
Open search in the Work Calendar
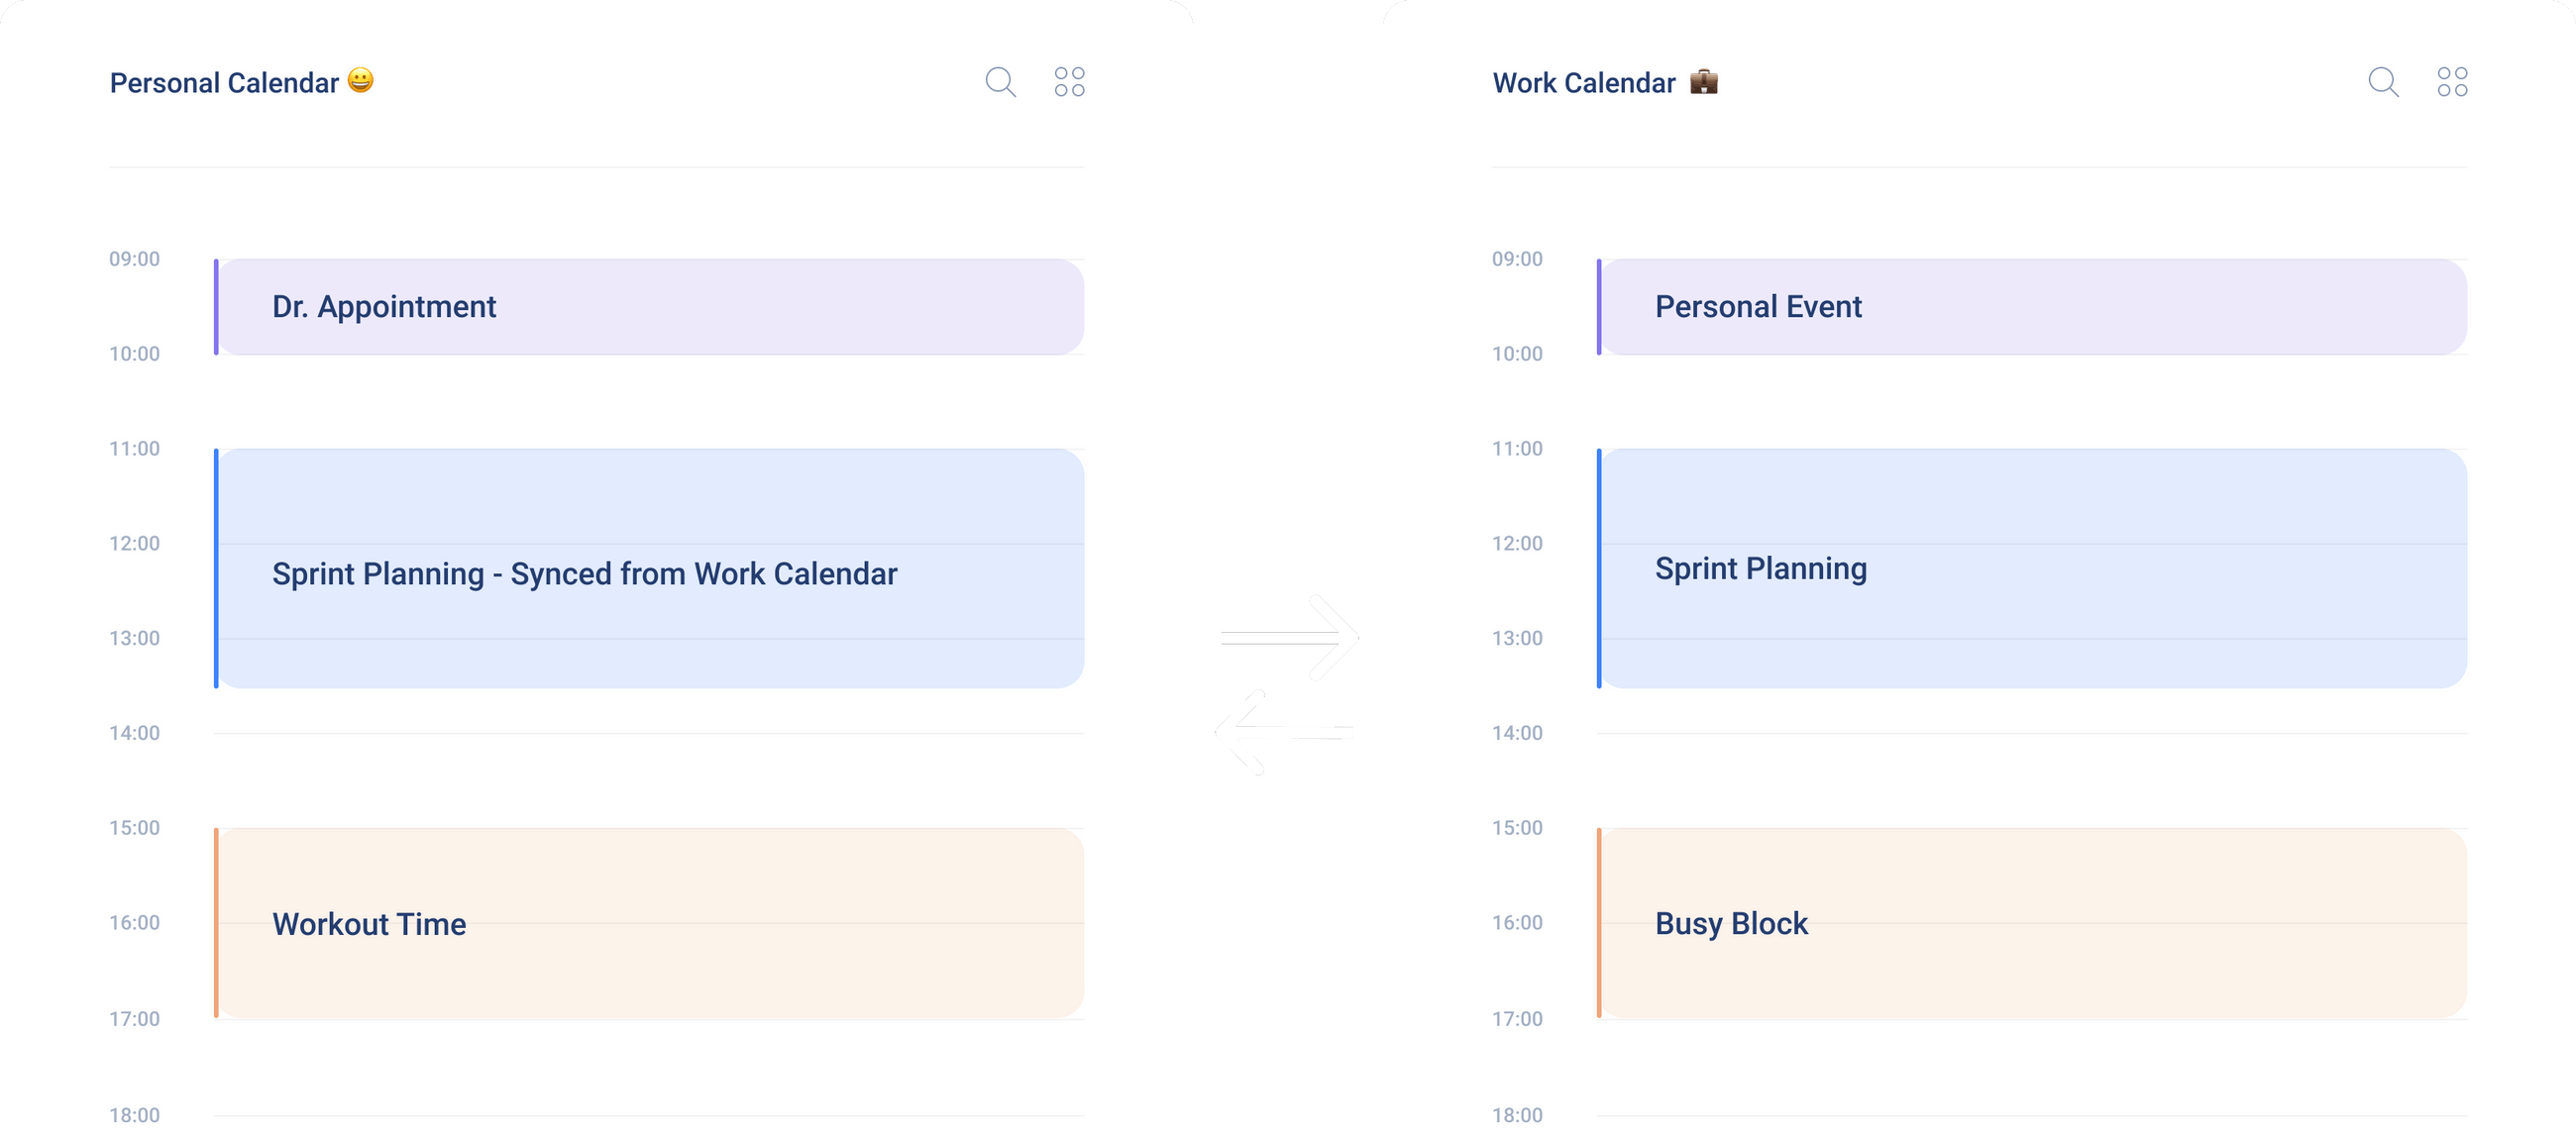point(2384,83)
